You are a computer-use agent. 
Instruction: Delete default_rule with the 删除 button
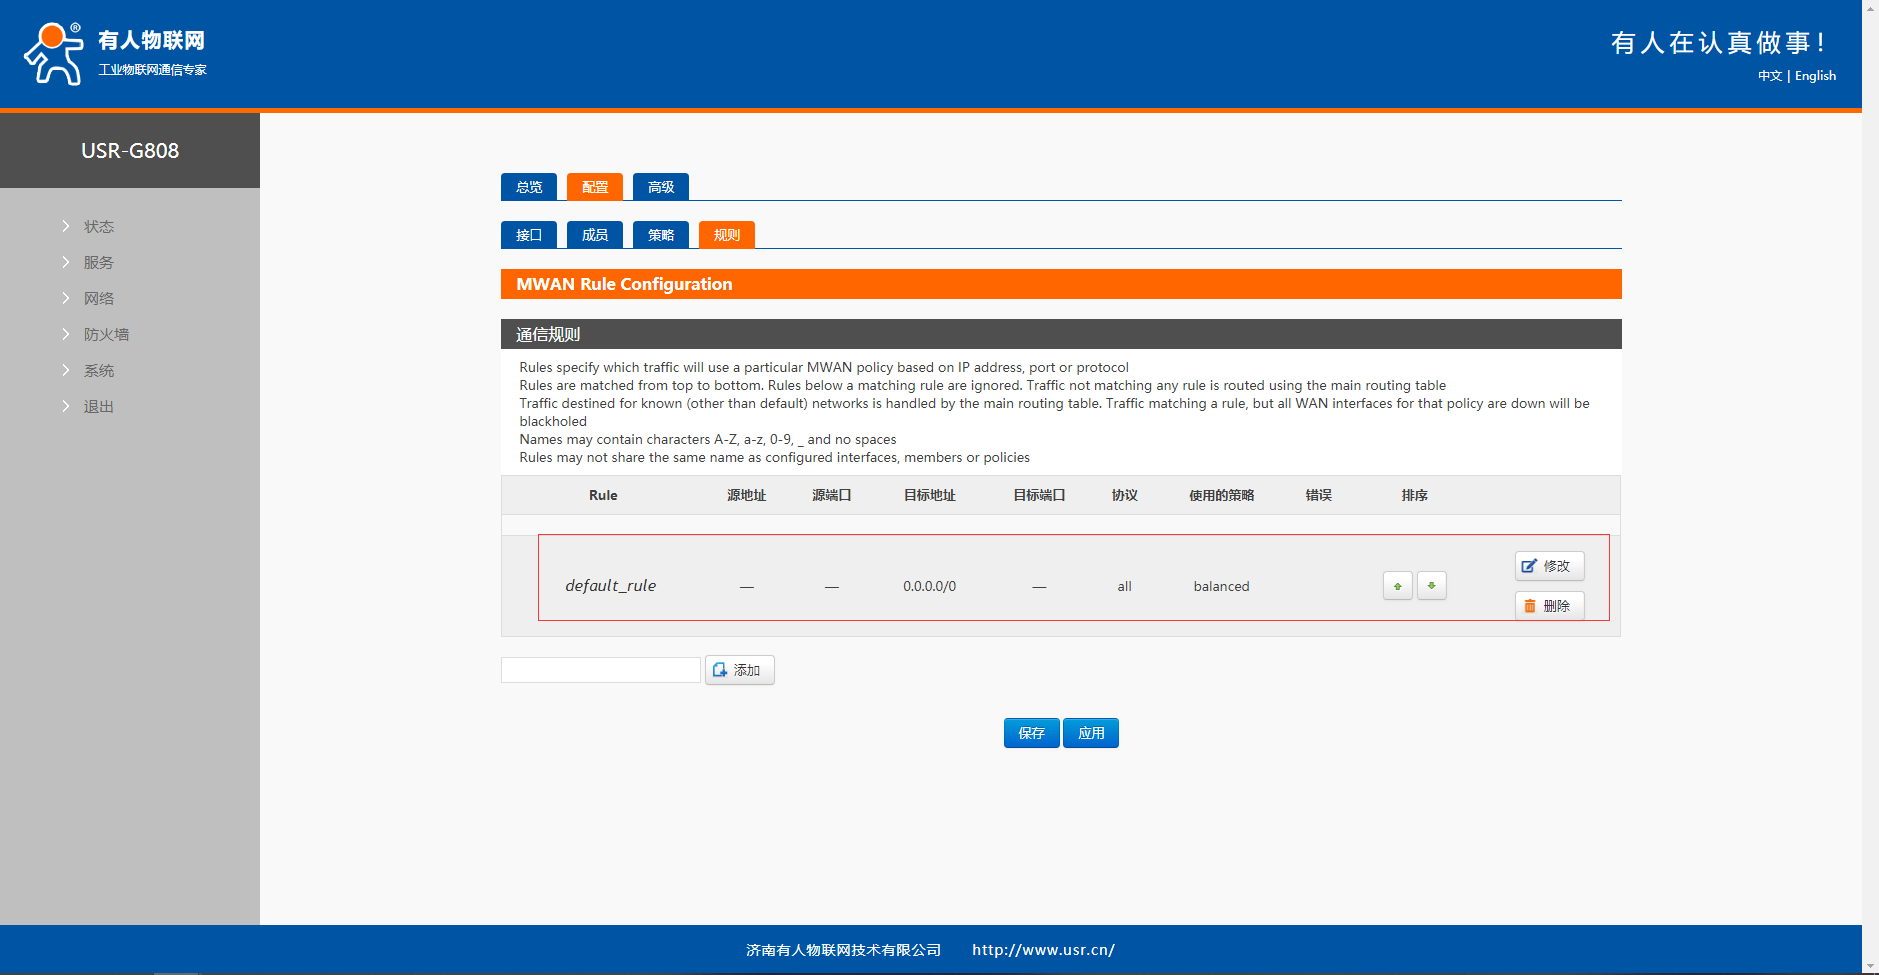(1548, 606)
